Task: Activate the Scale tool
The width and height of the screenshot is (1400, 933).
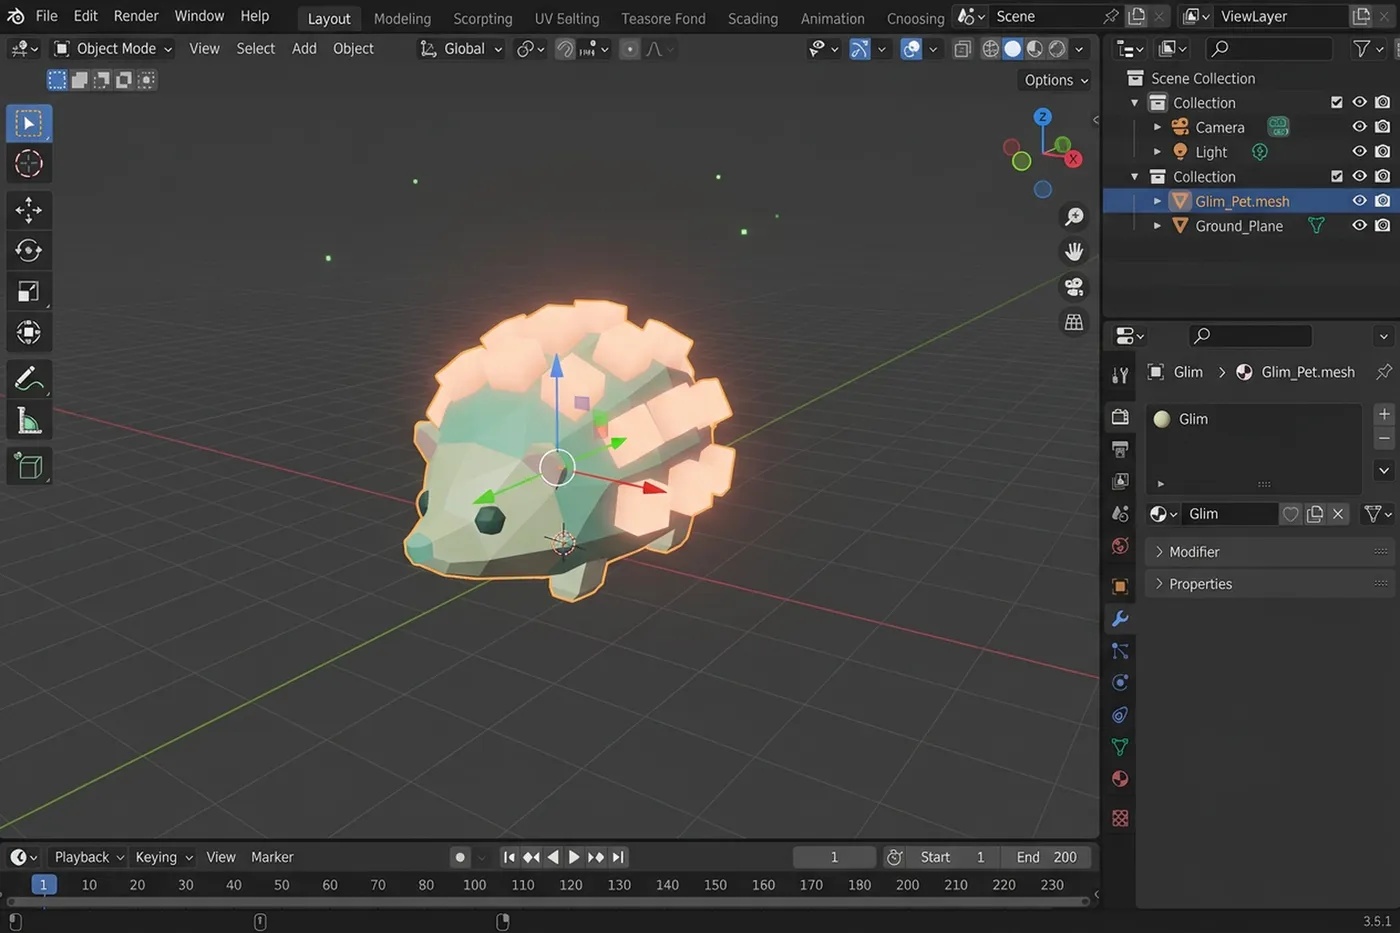Action: tap(29, 291)
